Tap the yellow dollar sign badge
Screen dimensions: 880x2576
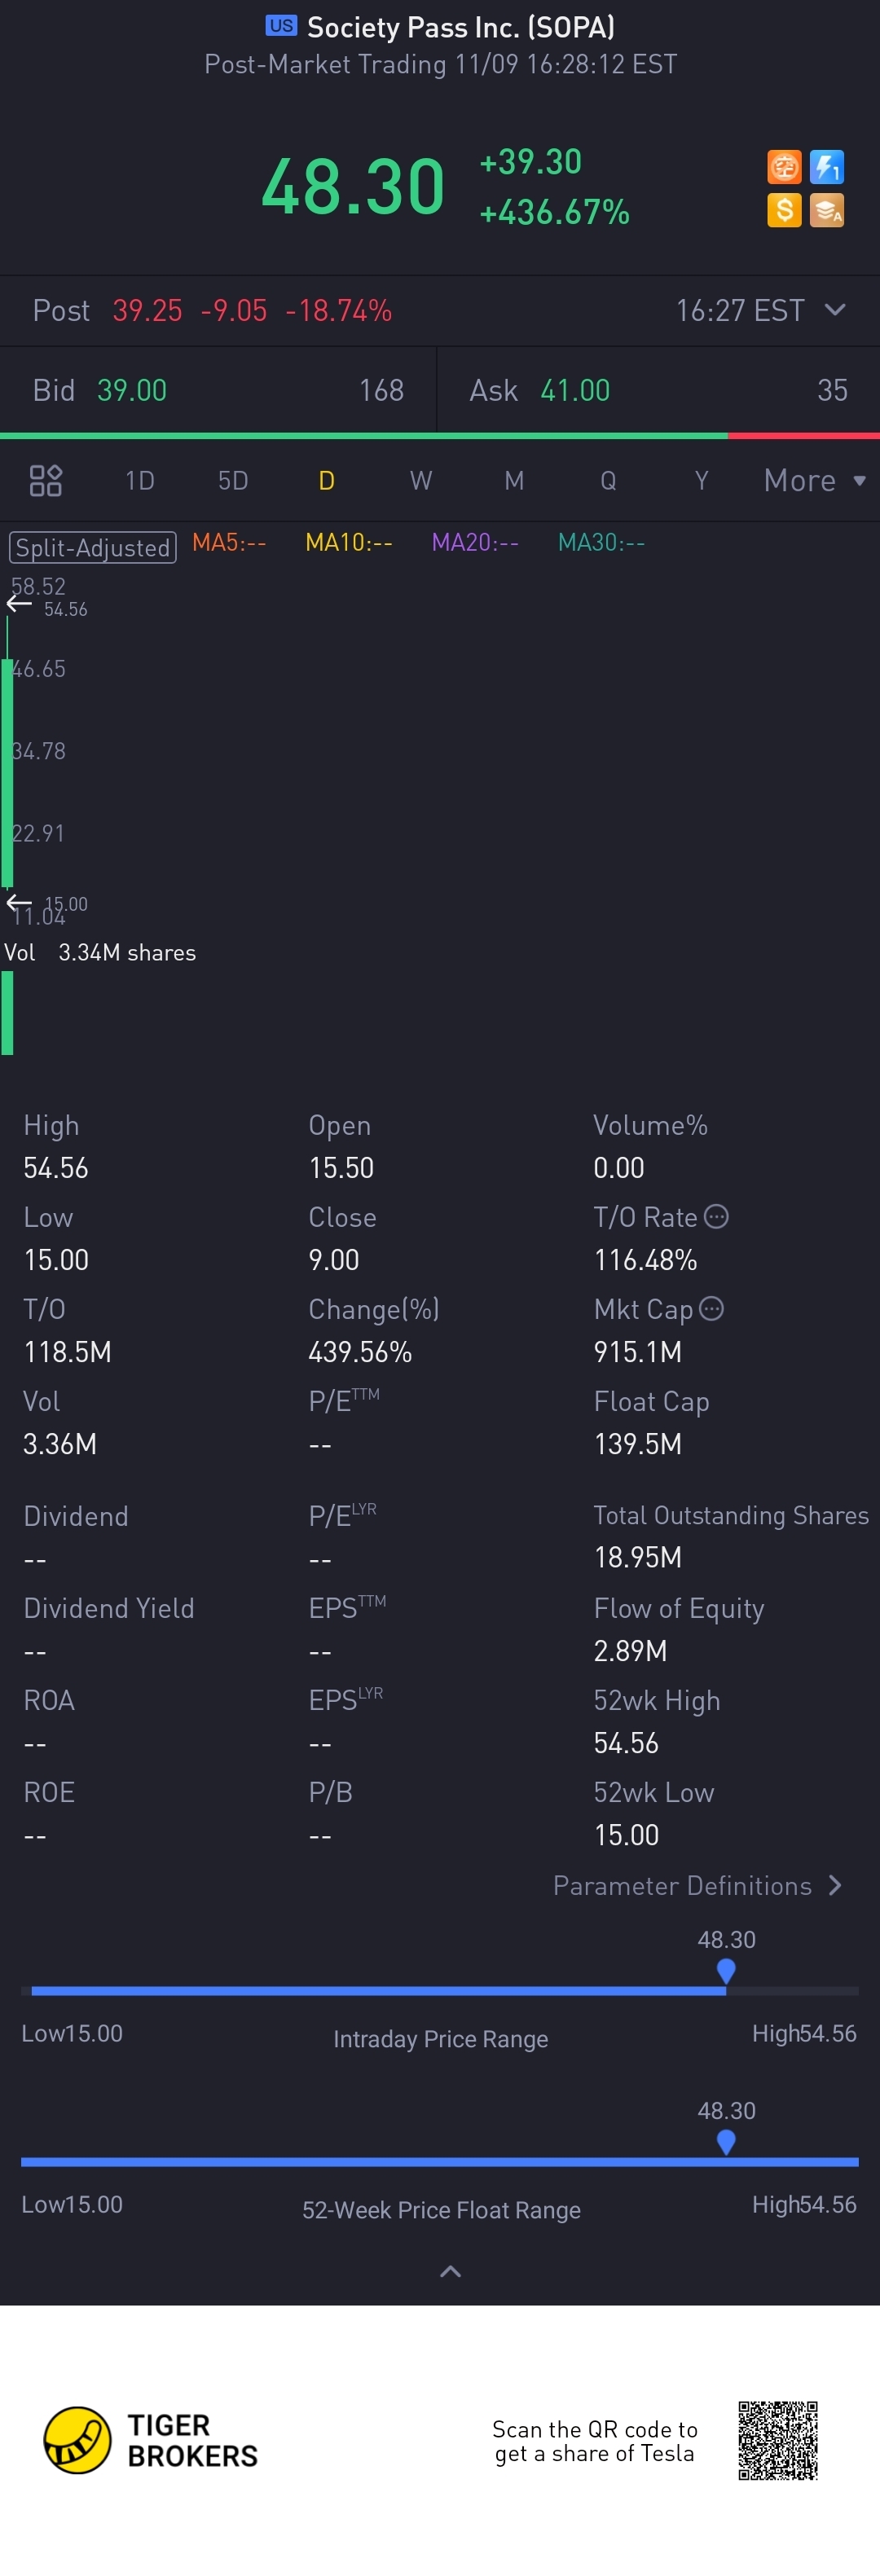click(x=784, y=210)
